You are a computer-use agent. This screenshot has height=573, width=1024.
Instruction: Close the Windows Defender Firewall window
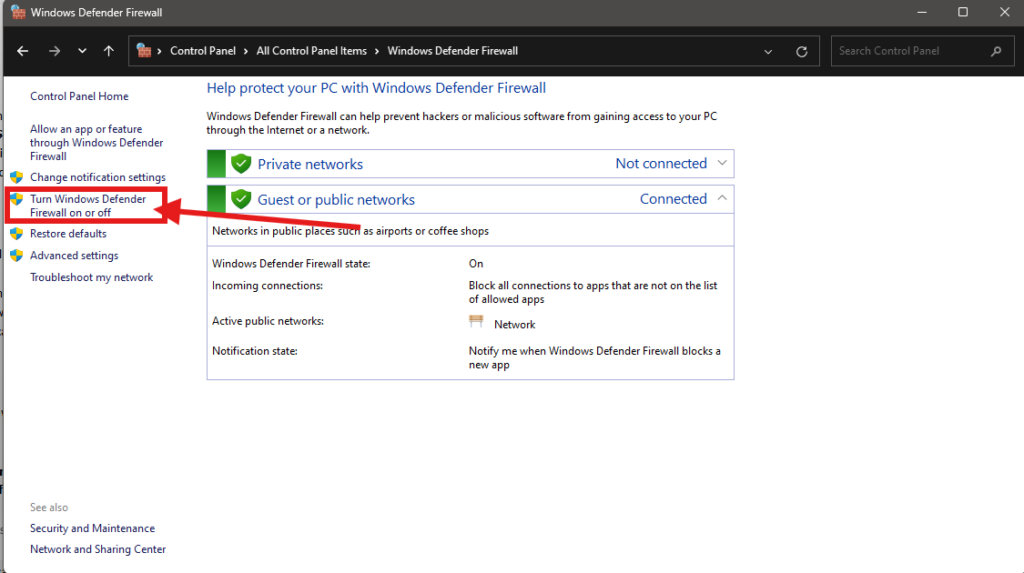1004,12
